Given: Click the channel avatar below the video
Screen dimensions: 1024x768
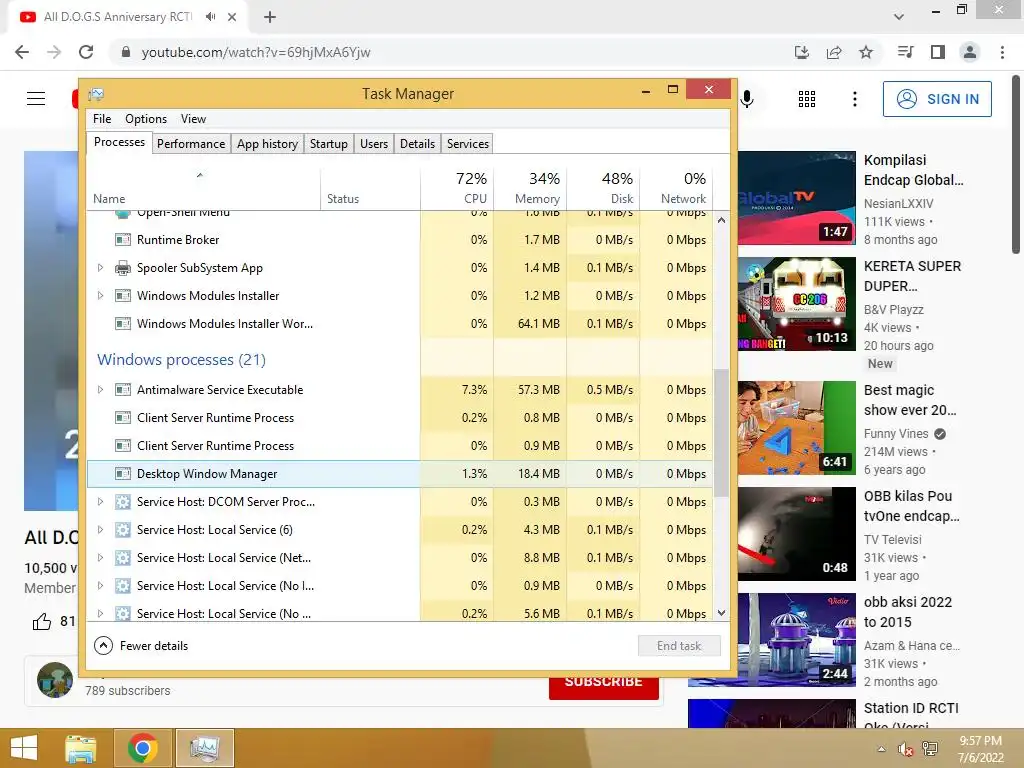Looking at the screenshot, I should coord(55,680).
